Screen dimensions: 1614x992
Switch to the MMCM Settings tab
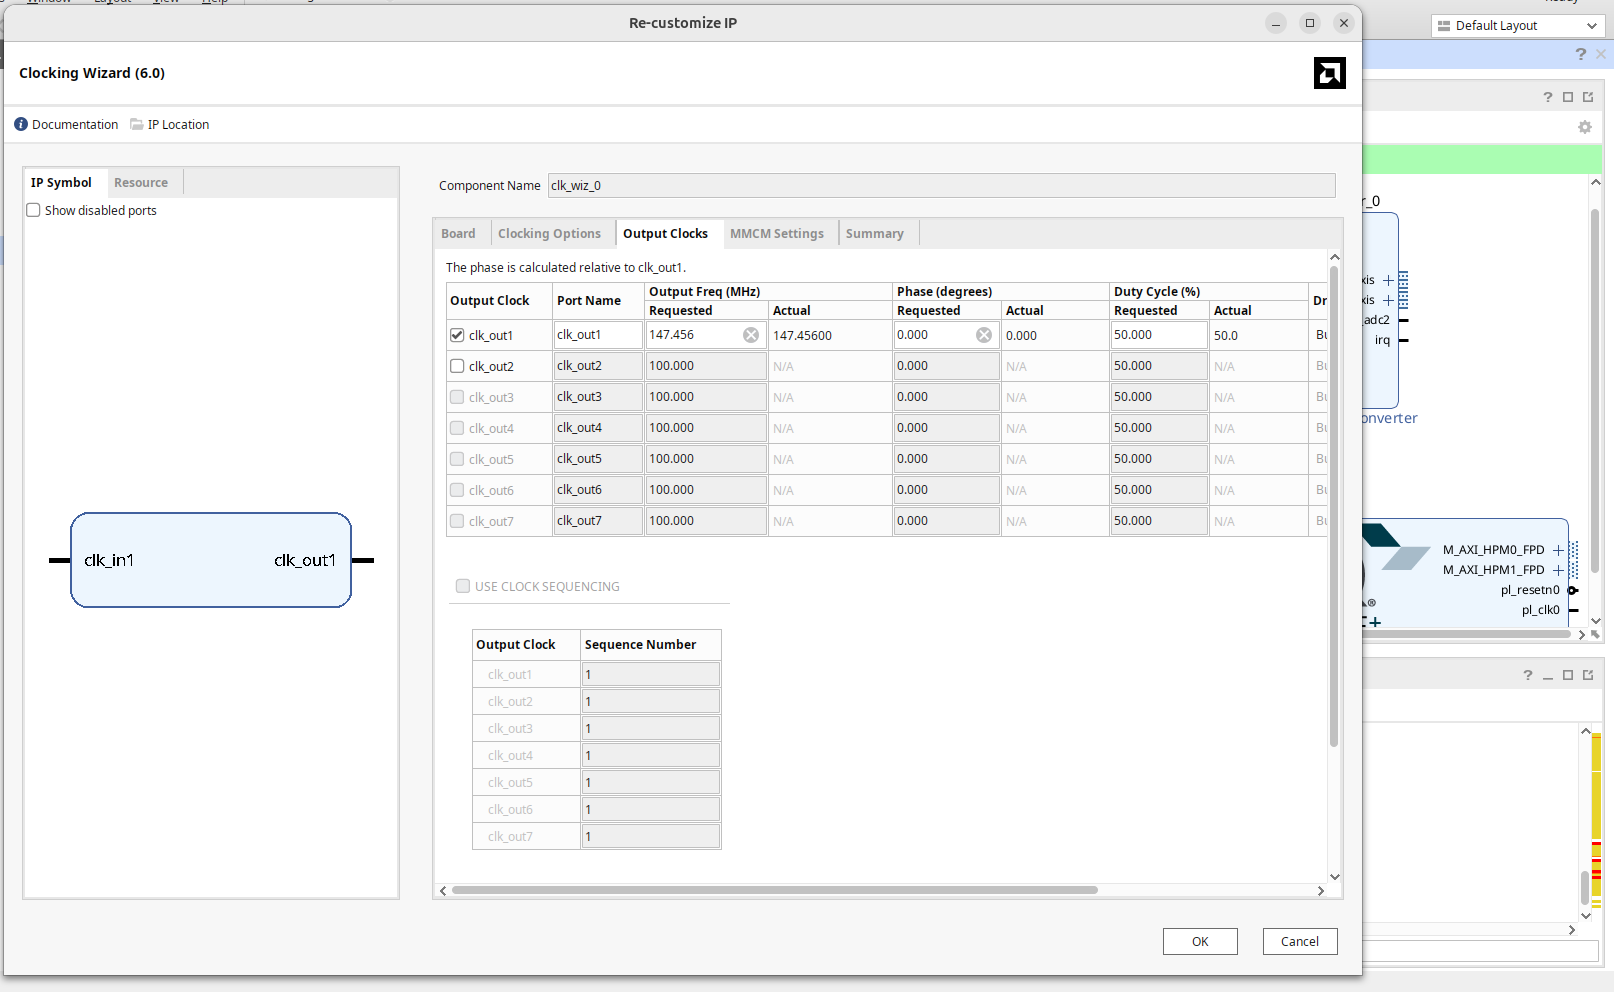coord(776,234)
